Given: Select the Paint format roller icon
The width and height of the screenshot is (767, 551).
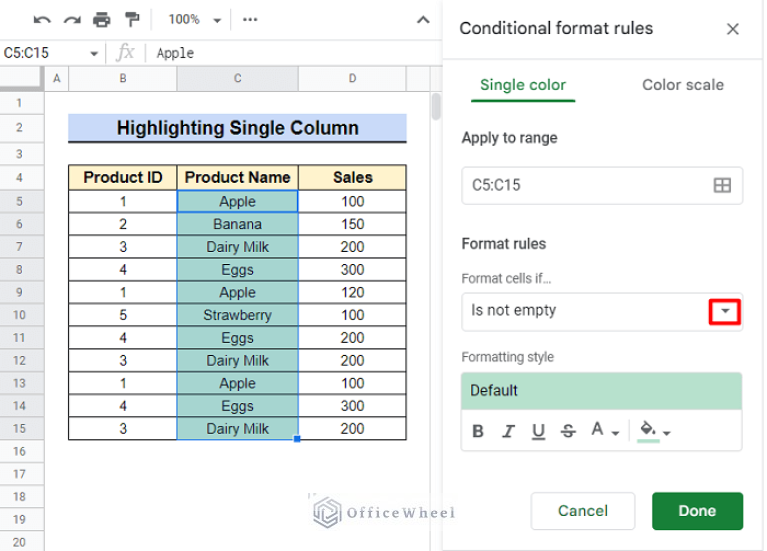Looking at the screenshot, I should (x=132, y=19).
